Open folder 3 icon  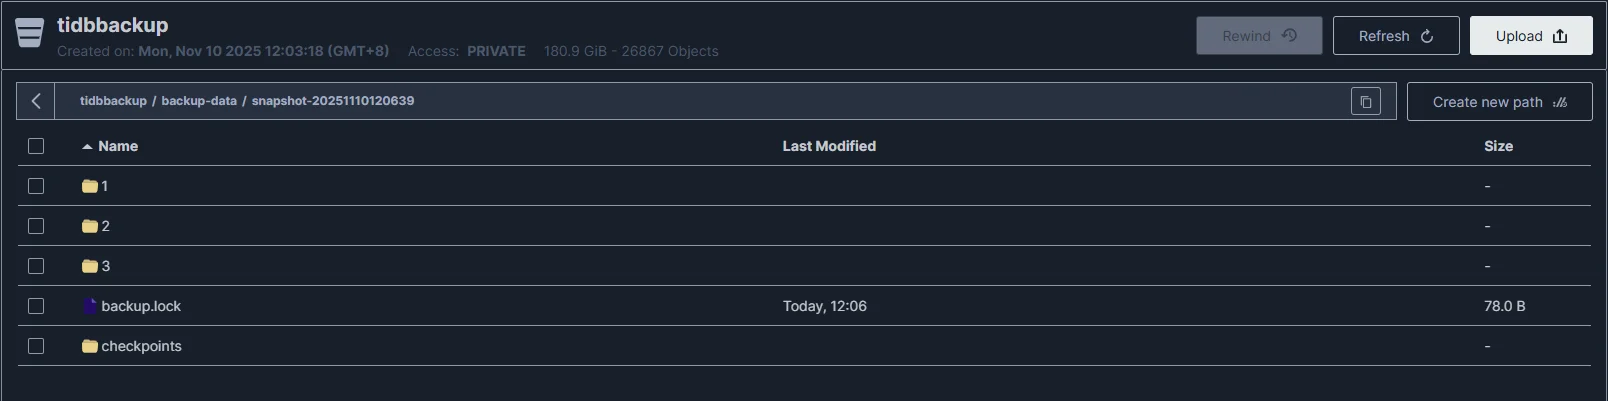coord(90,266)
